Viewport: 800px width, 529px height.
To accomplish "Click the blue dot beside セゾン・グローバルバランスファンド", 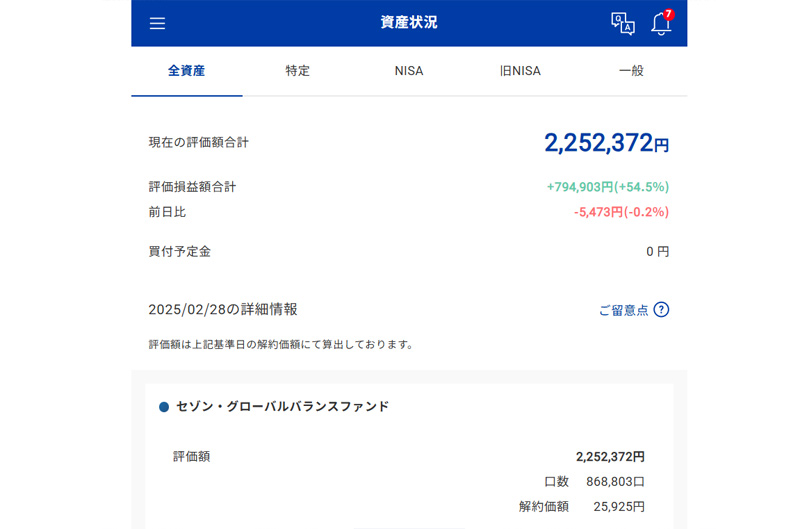I will [164, 407].
